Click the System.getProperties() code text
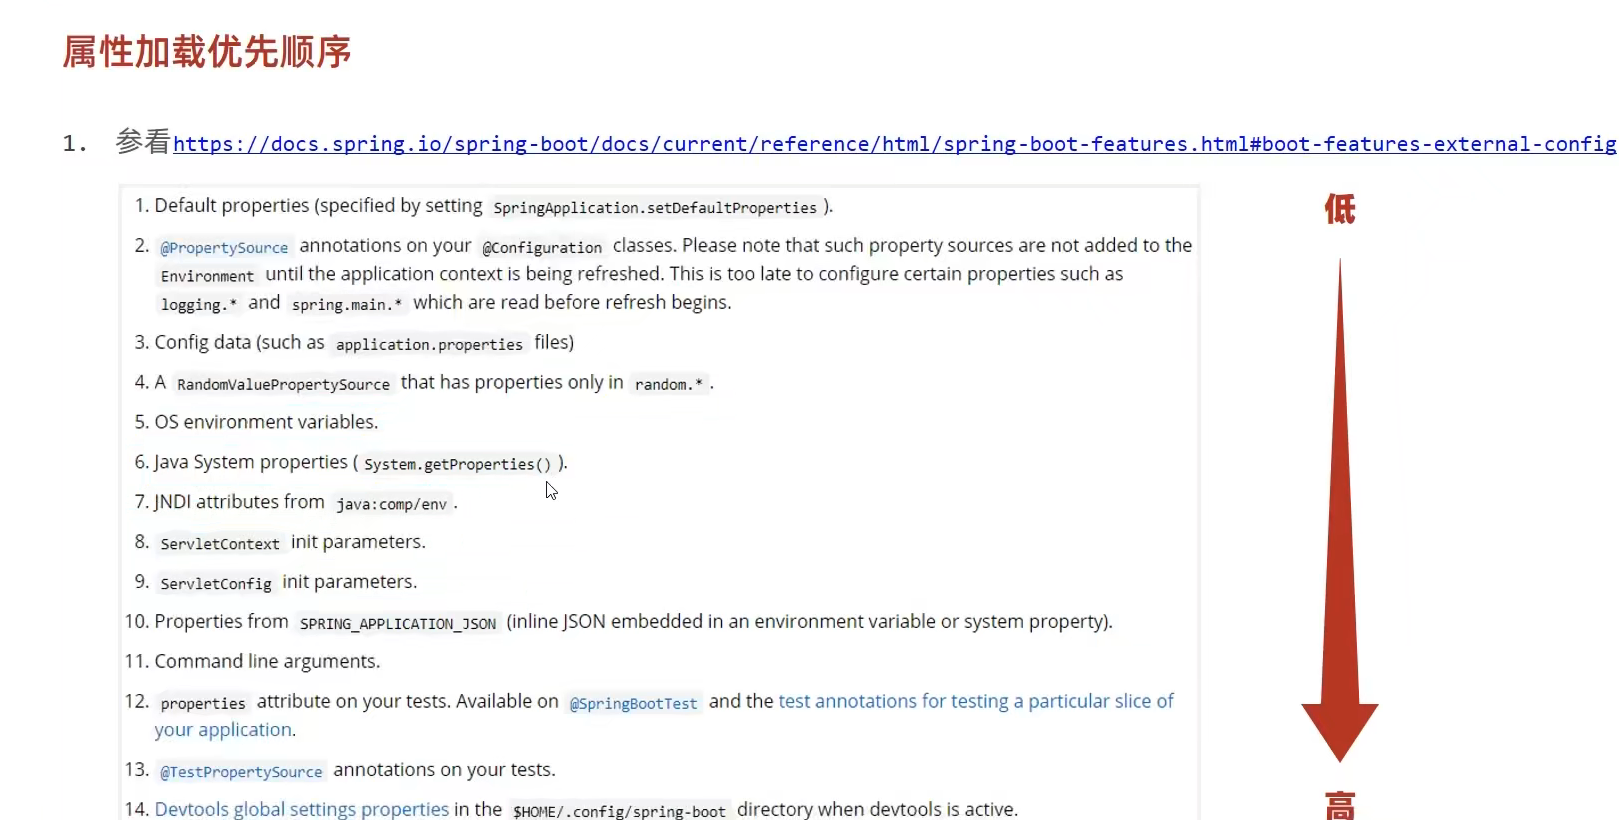Viewport: 1619px width, 820px height. [x=457, y=464]
